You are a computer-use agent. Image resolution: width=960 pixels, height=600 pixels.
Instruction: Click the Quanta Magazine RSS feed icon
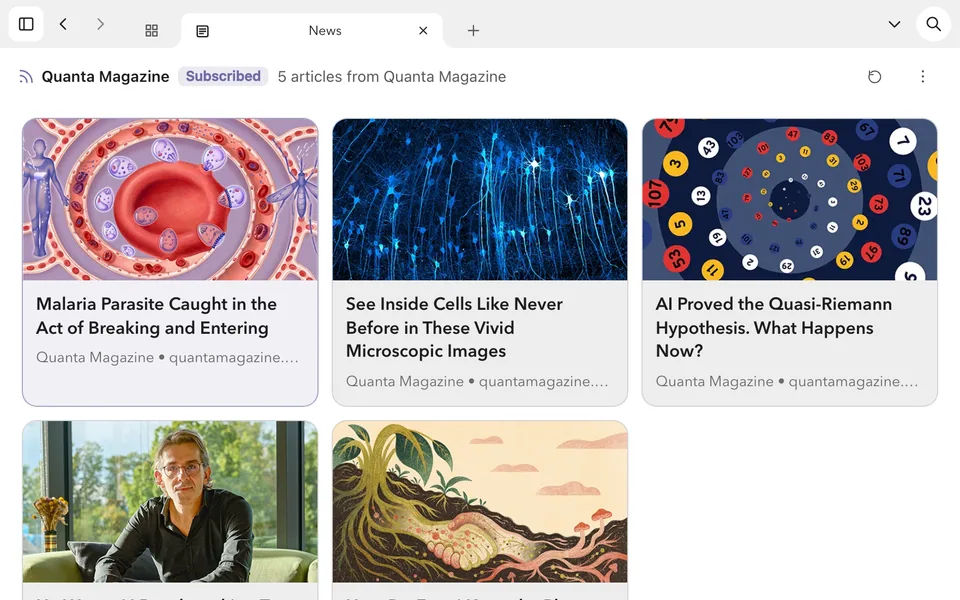click(26, 77)
